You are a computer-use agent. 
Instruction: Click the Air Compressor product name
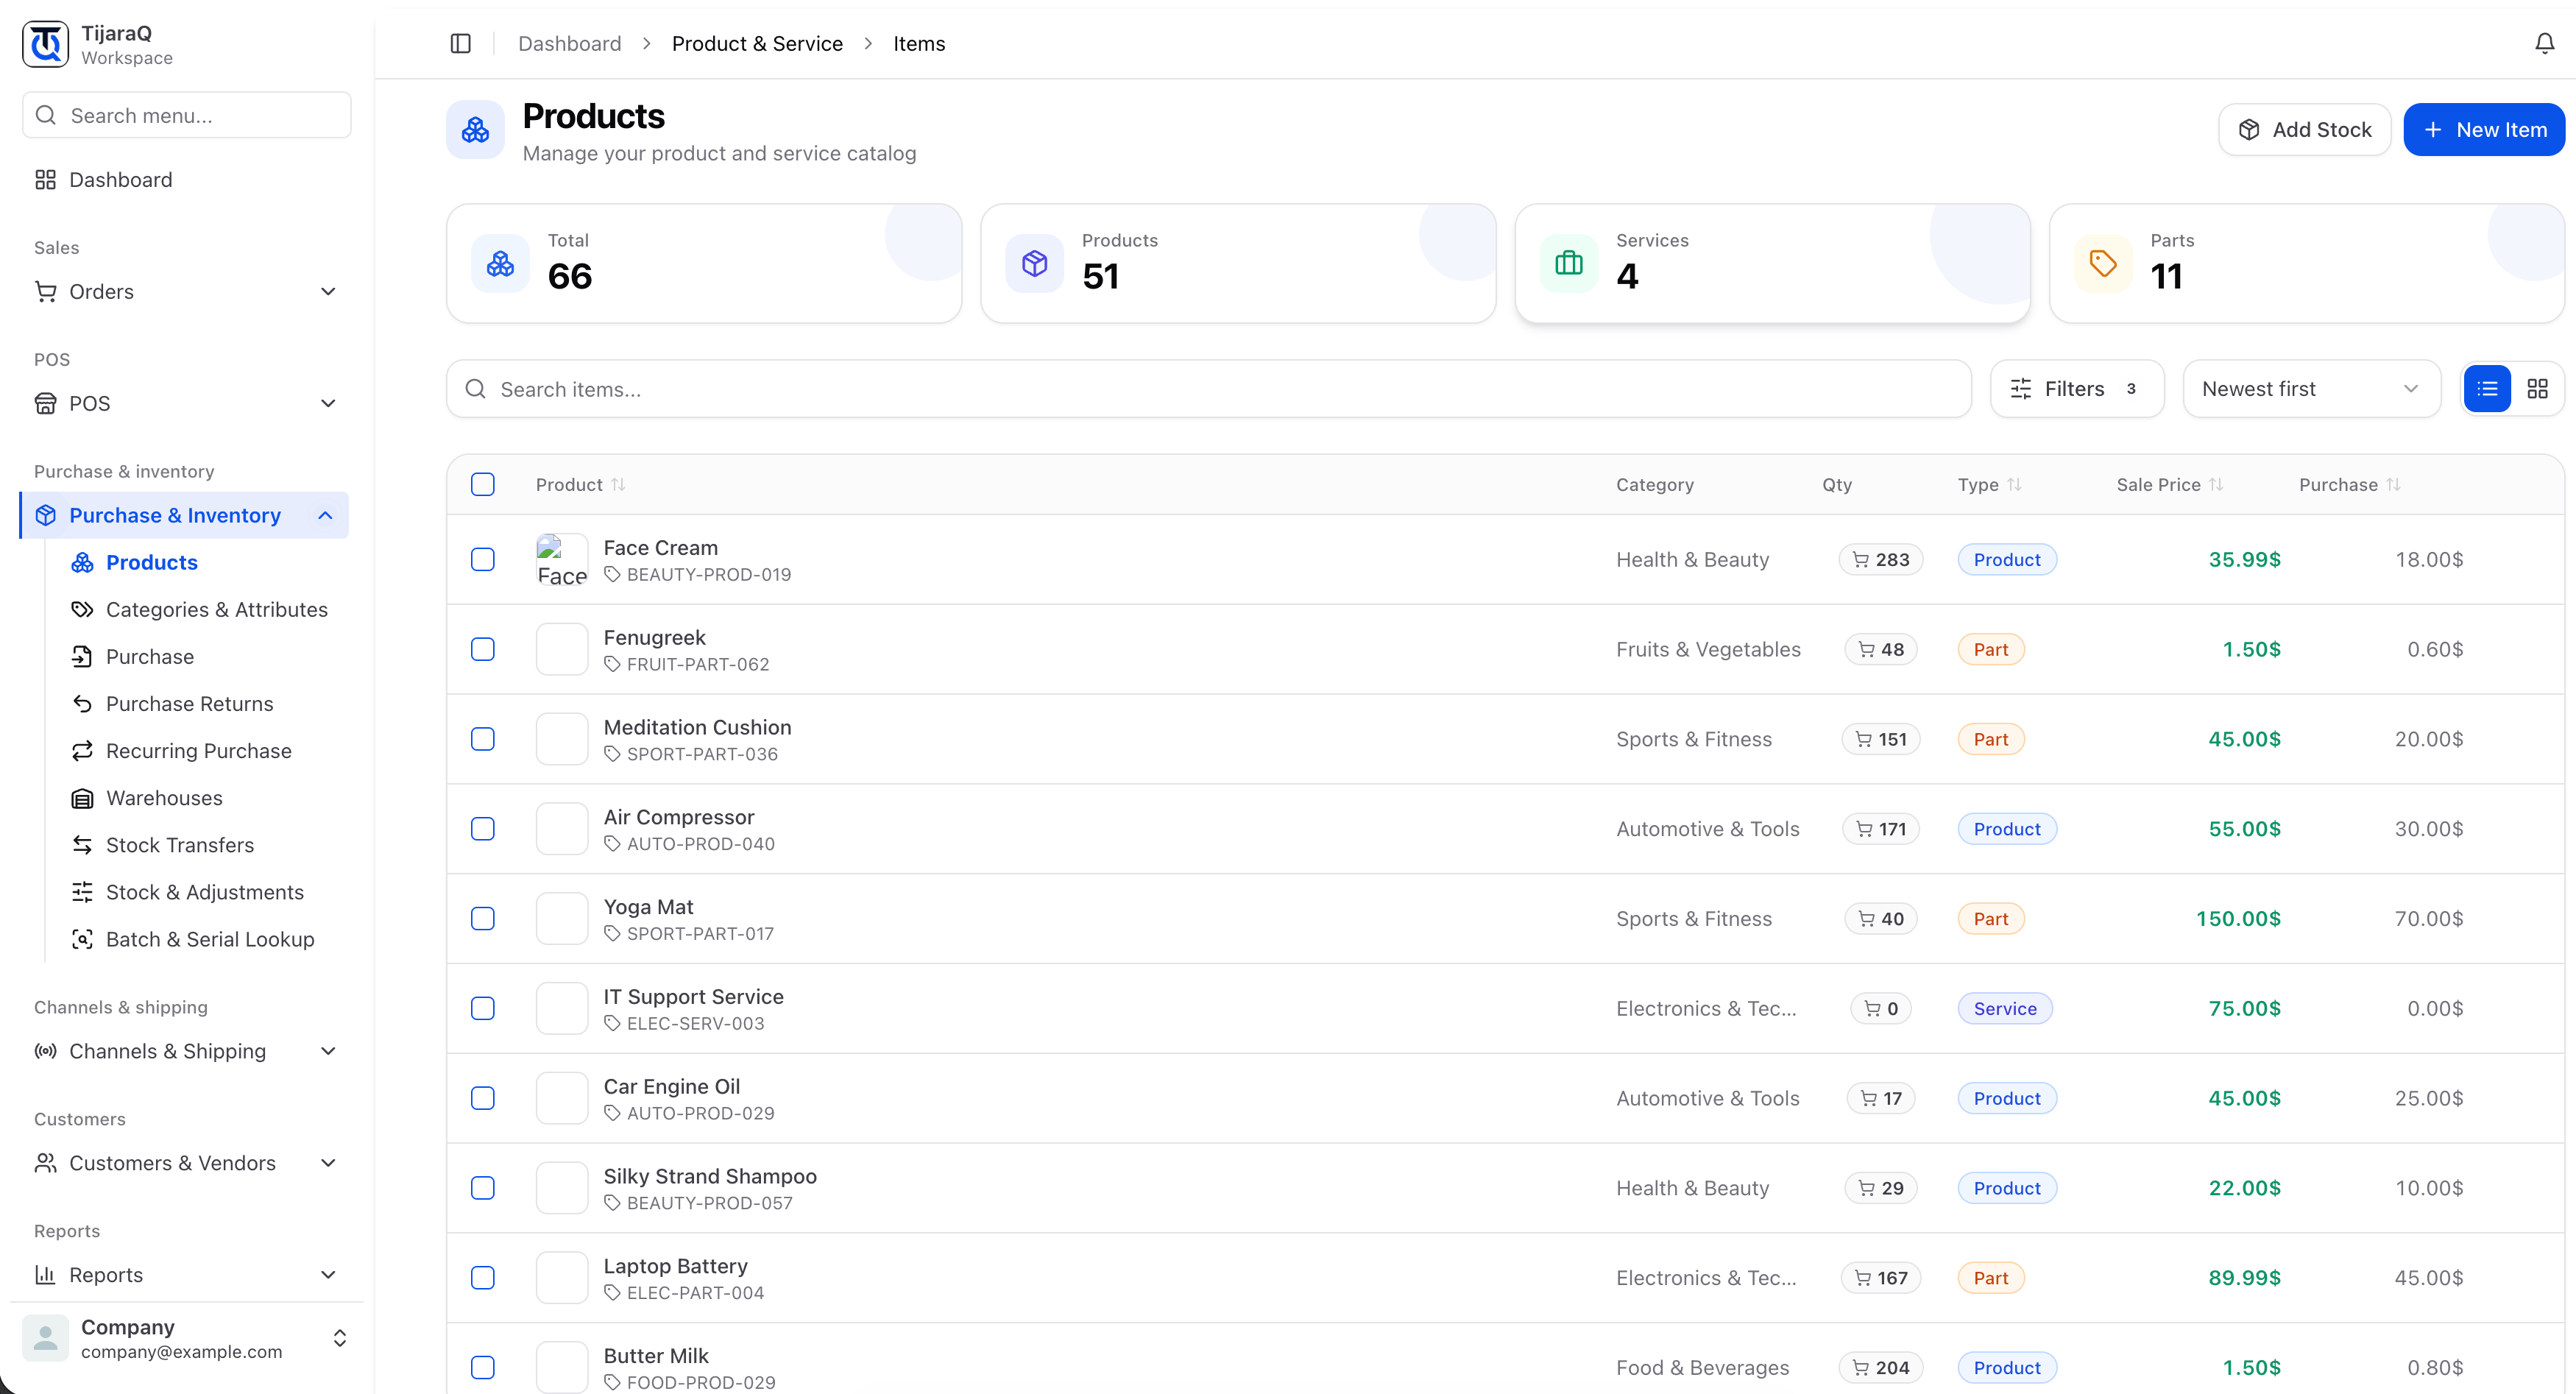[x=678, y=817]
